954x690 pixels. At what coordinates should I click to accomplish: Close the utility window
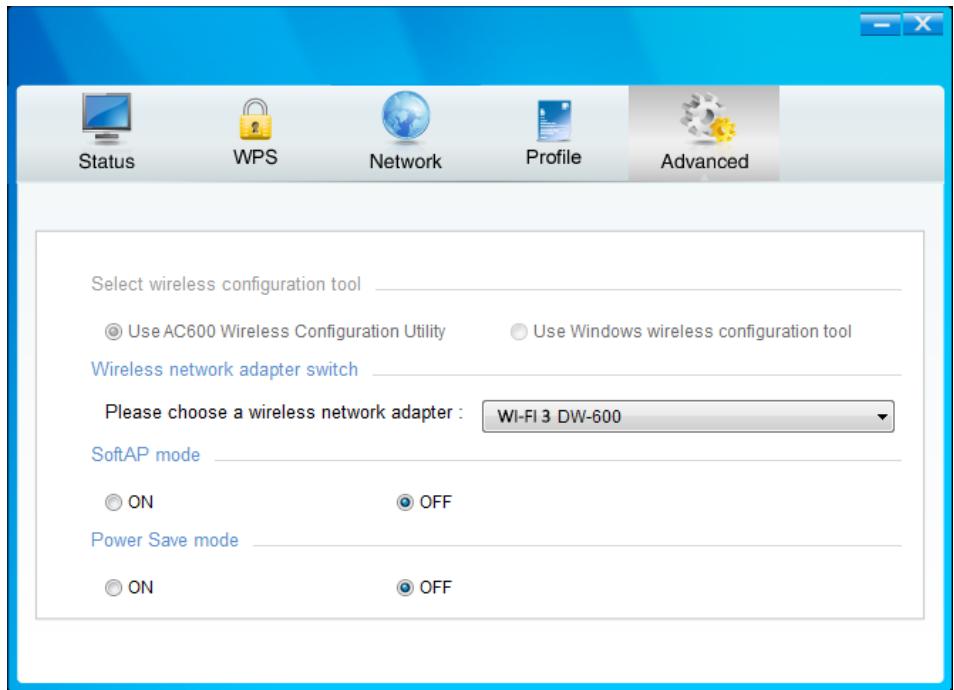coord(923,24)
